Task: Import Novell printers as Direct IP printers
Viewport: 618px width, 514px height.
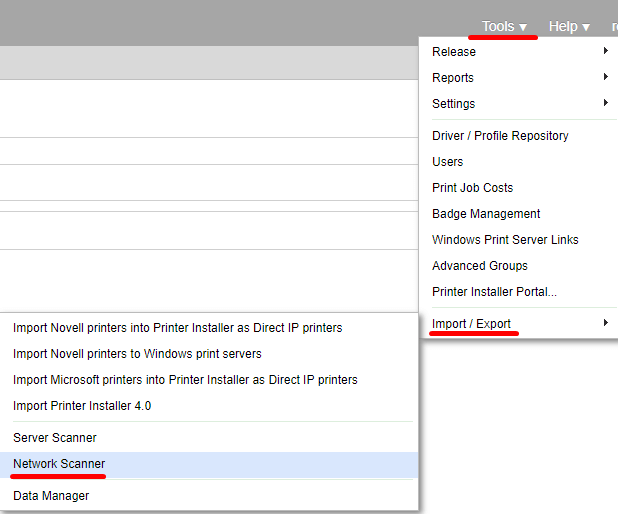Action: 177,328
